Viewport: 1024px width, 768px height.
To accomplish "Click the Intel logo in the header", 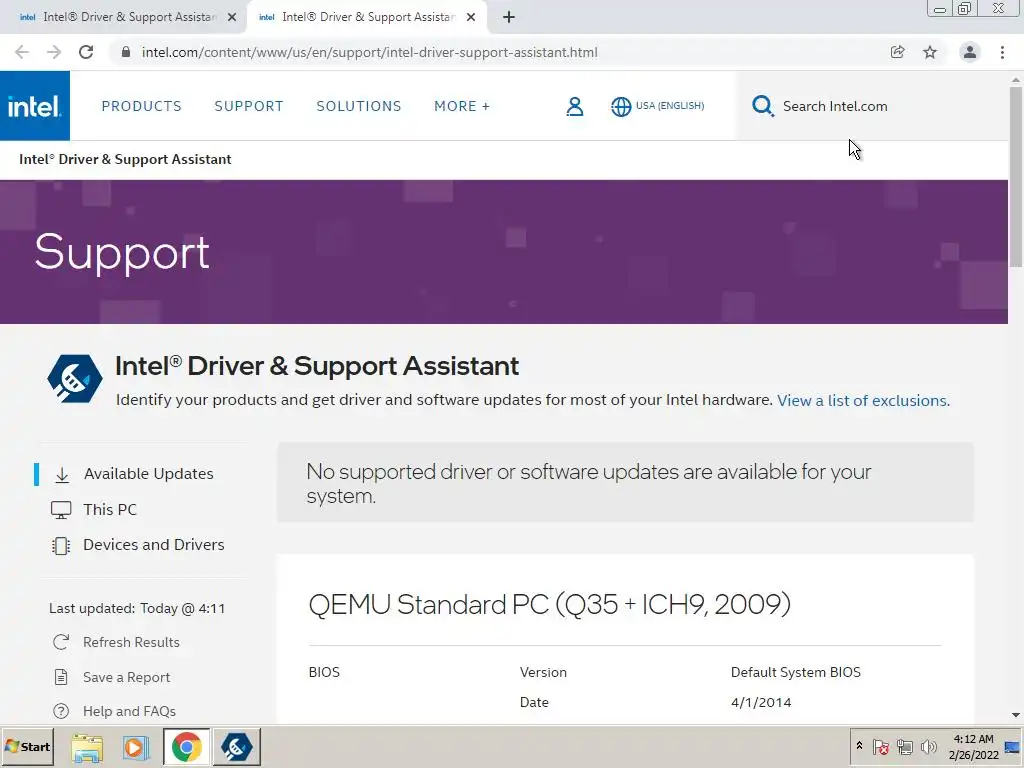I will pyautogui.click(x=35, y=106).
